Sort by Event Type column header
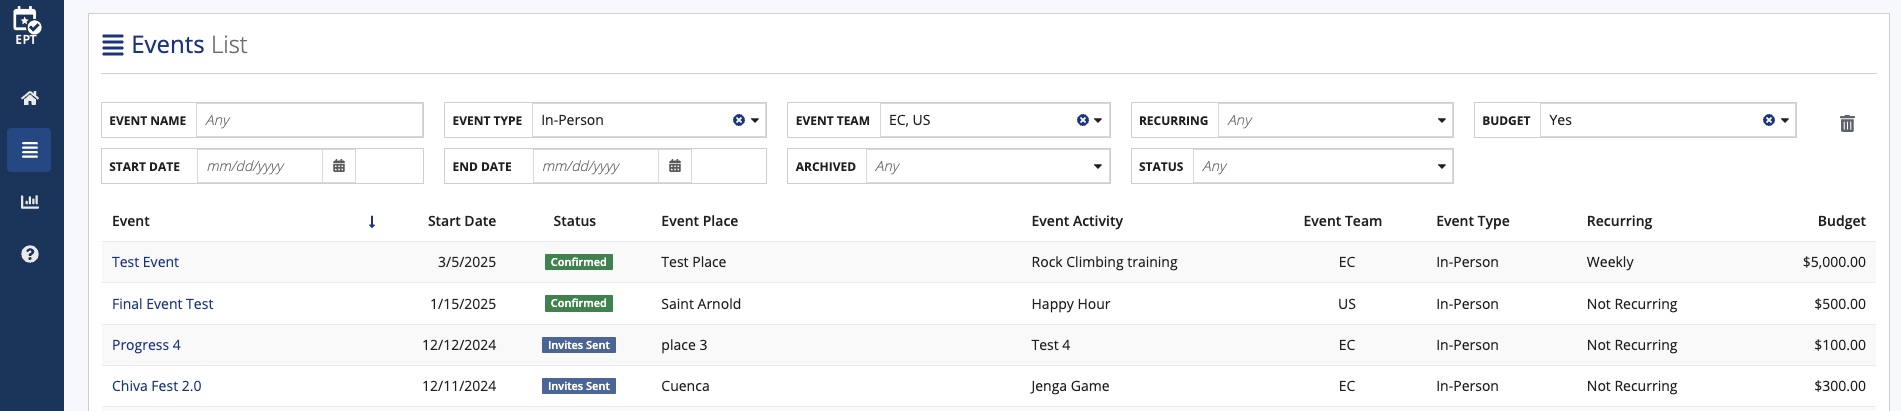 (1472, 221)
